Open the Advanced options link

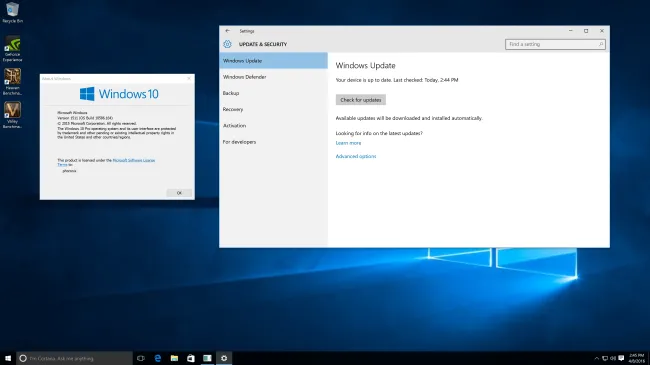pos(356,156)
